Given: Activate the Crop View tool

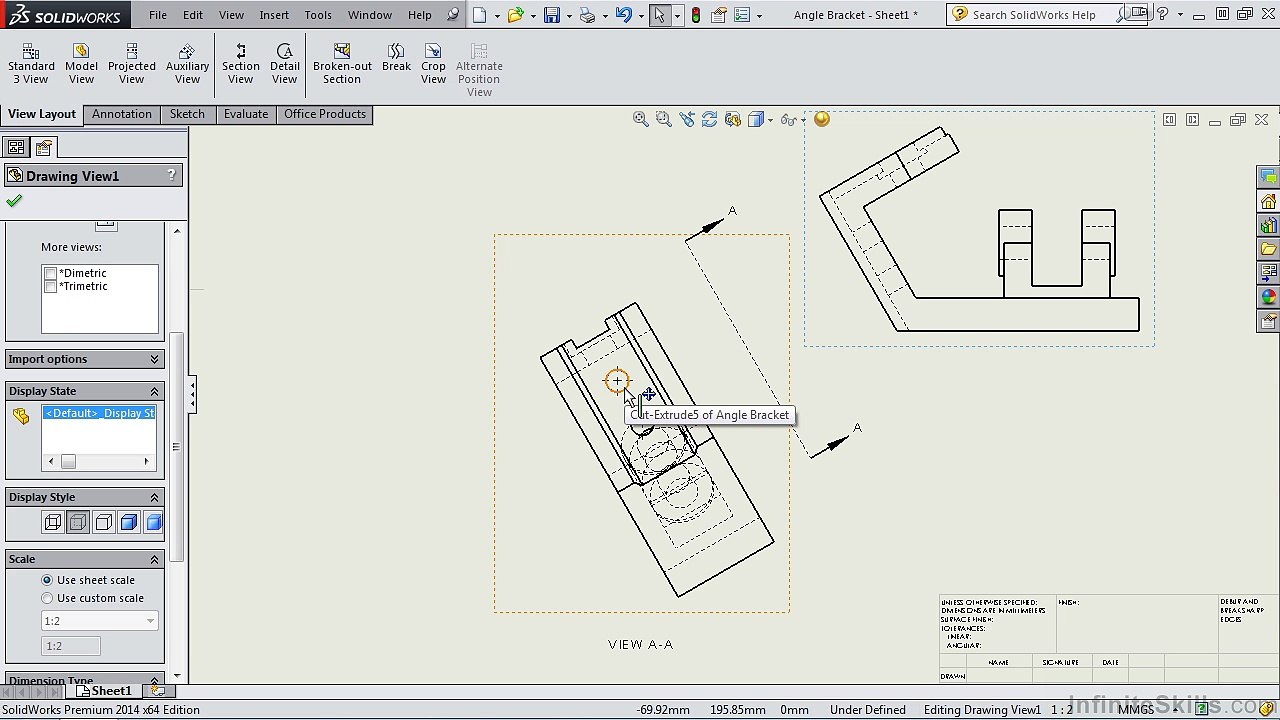Looking at the screenshot, I should (433, 64).
